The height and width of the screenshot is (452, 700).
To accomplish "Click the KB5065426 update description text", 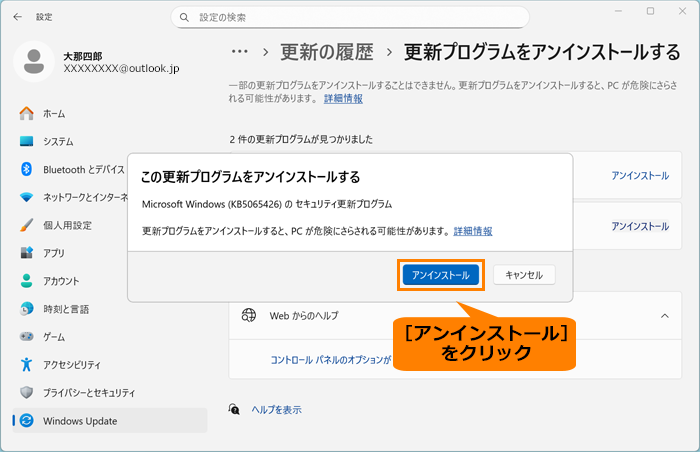I will pyautogui.click(x=267, y=204).
